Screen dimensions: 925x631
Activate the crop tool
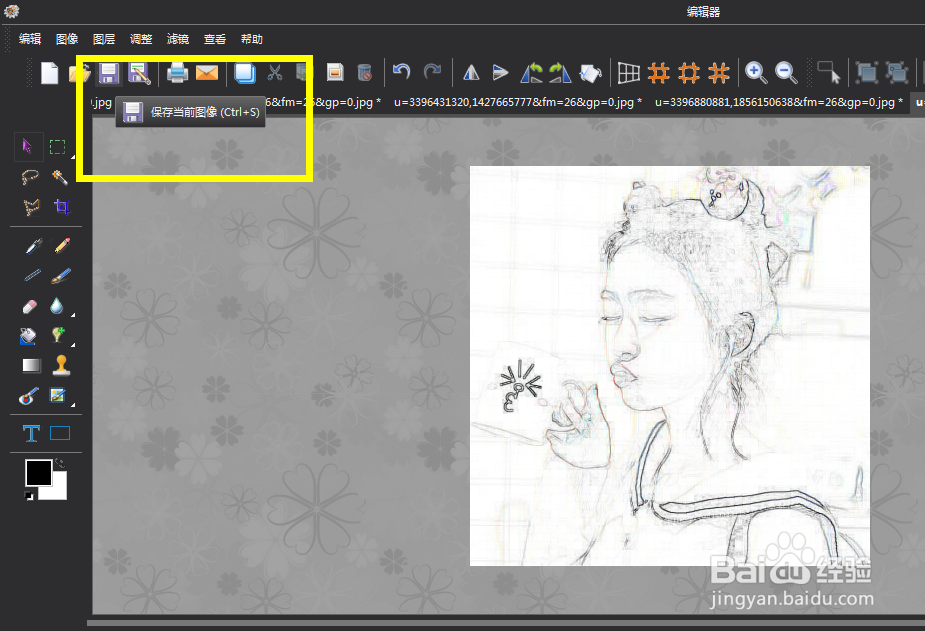(61, 207)
